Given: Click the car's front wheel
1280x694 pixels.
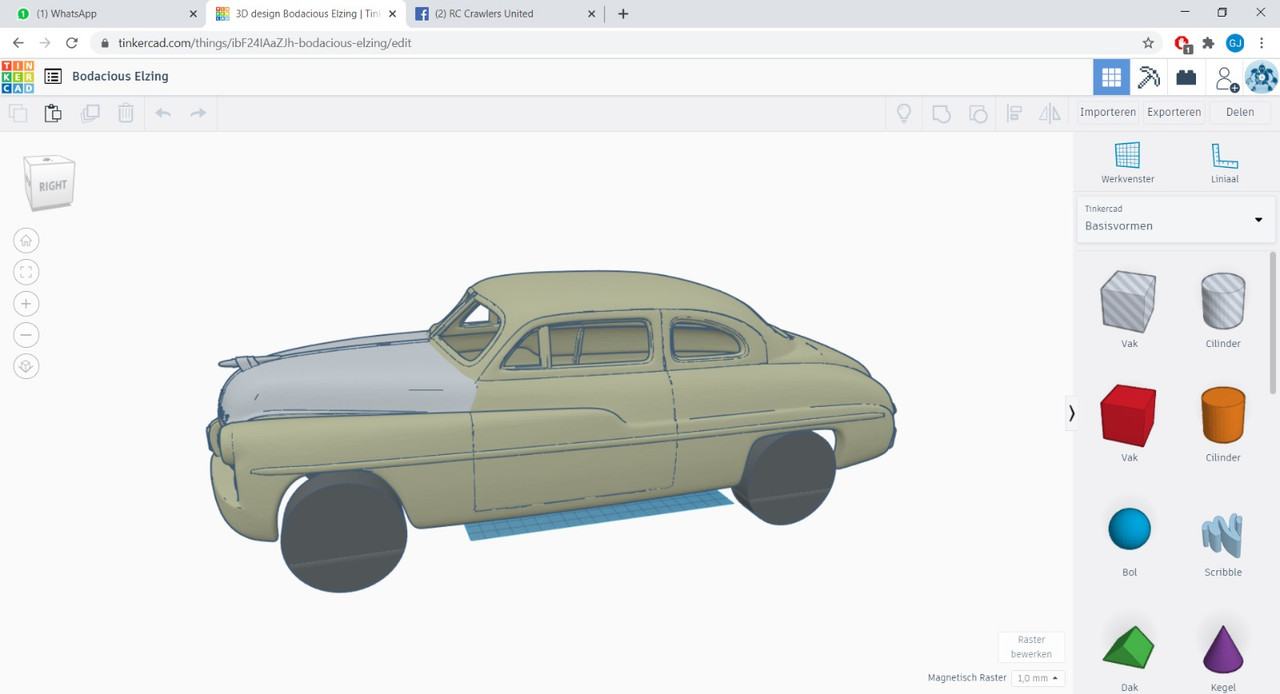Looking at the screenshot, I should (343, 531).
